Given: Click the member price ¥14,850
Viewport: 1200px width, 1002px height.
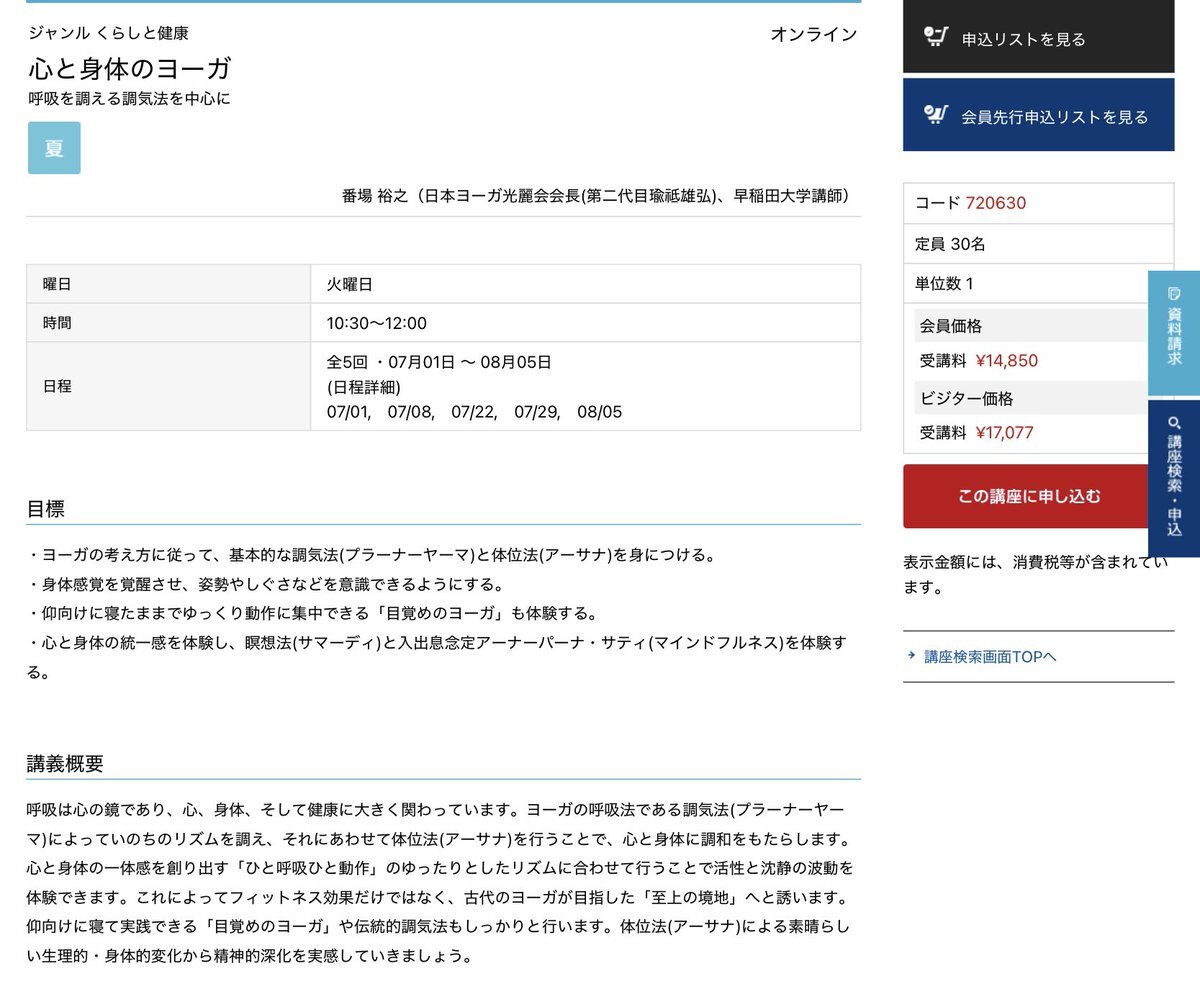Looking at the screenshot, I should 1006,361.
